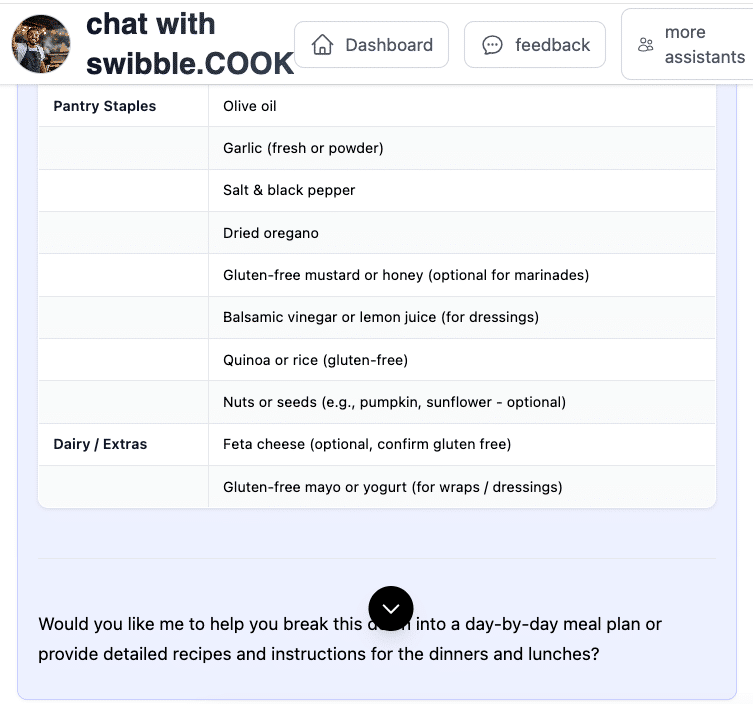Open the swibble.COOK chef avatar

point(41,45)
